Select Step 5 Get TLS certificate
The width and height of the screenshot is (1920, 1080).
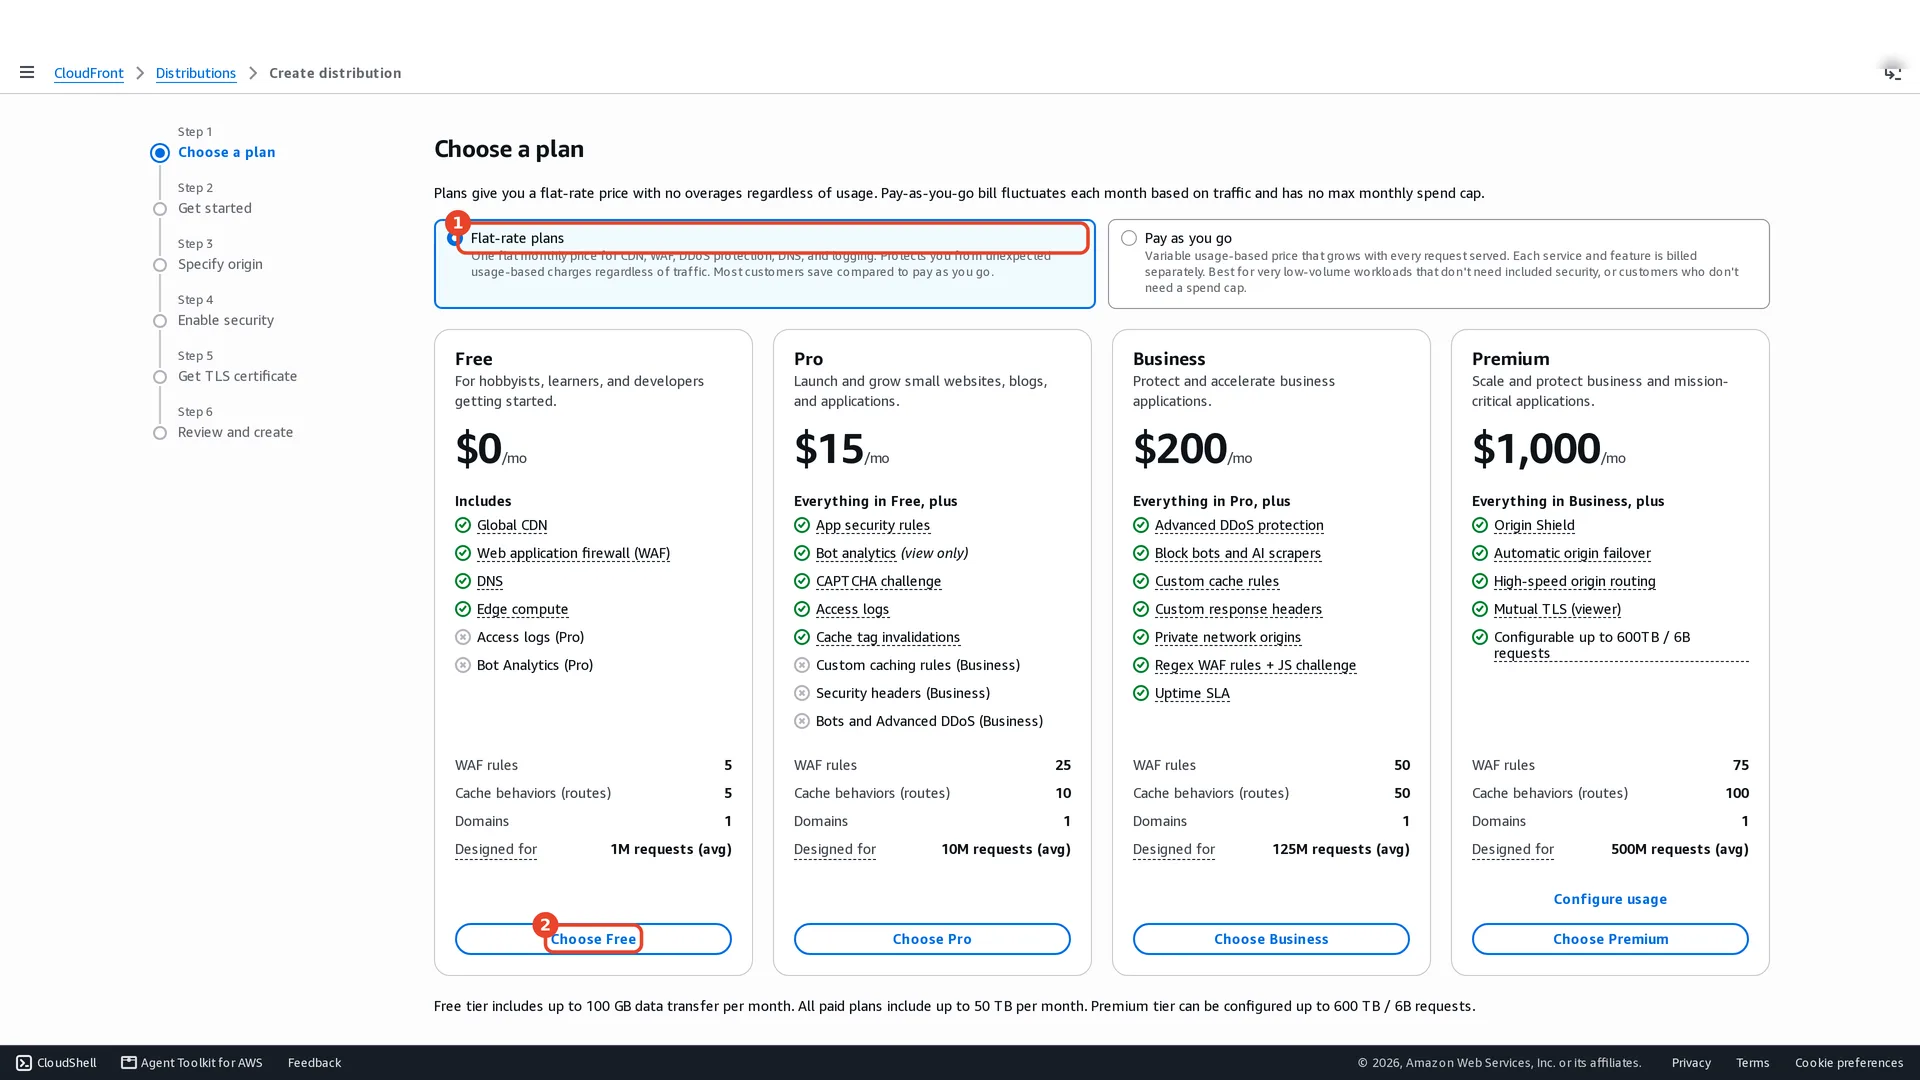(237, 376)
